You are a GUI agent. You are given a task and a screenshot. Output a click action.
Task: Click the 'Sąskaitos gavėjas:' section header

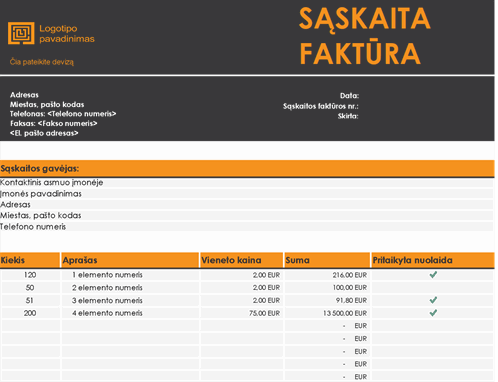click(247, 169)
